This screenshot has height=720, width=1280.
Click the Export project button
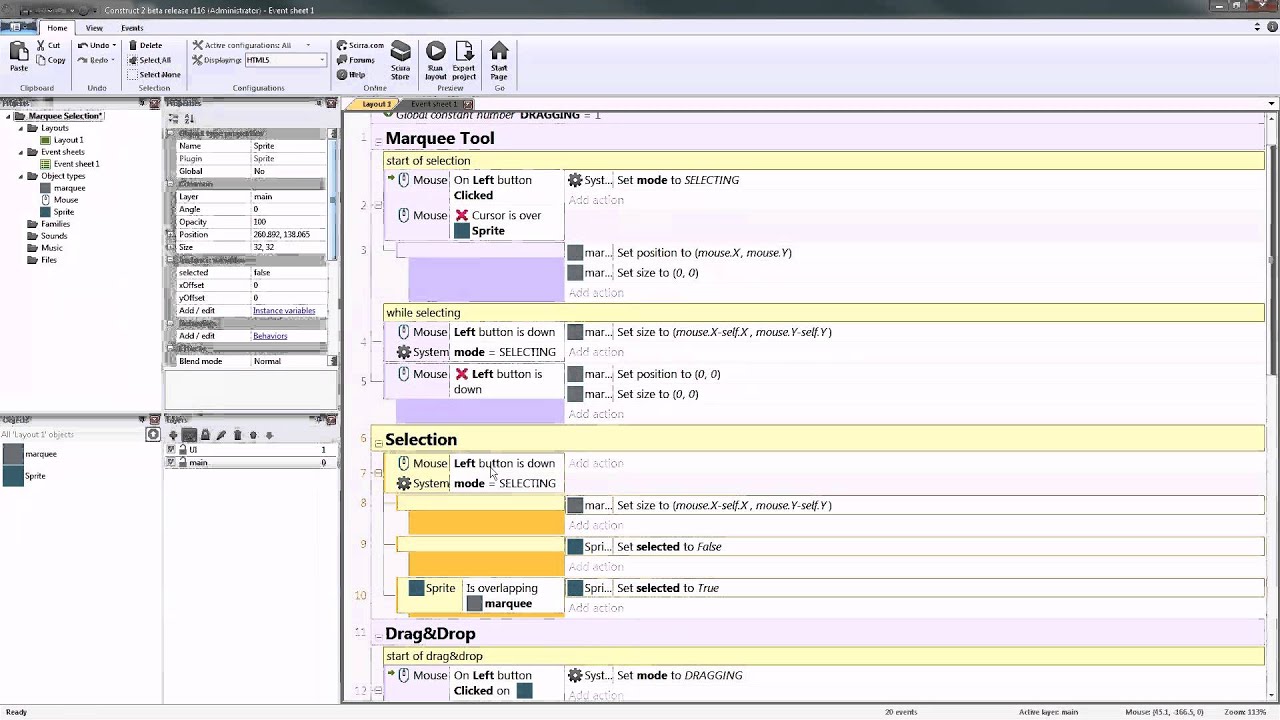[464, 61]
